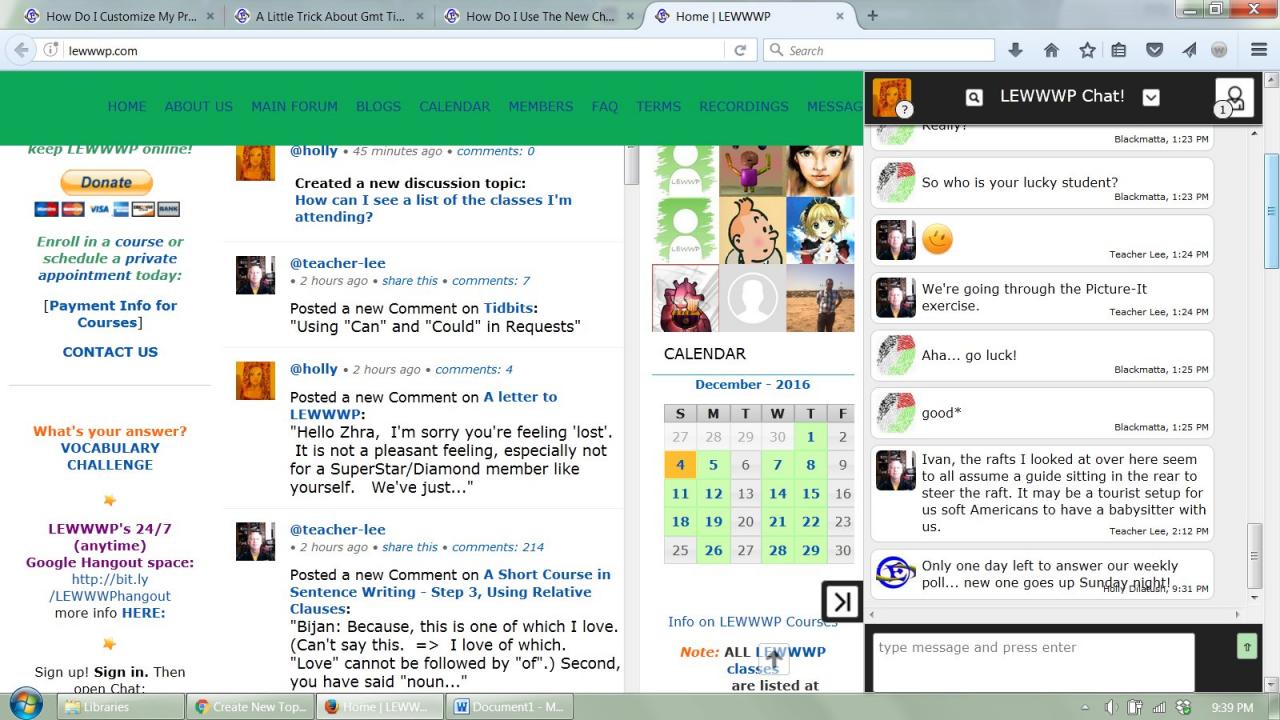The width and height of the screenshot is (1280, 720).
Task: Open the RECORDINGS menu item
Action: (x=744, y=106)
